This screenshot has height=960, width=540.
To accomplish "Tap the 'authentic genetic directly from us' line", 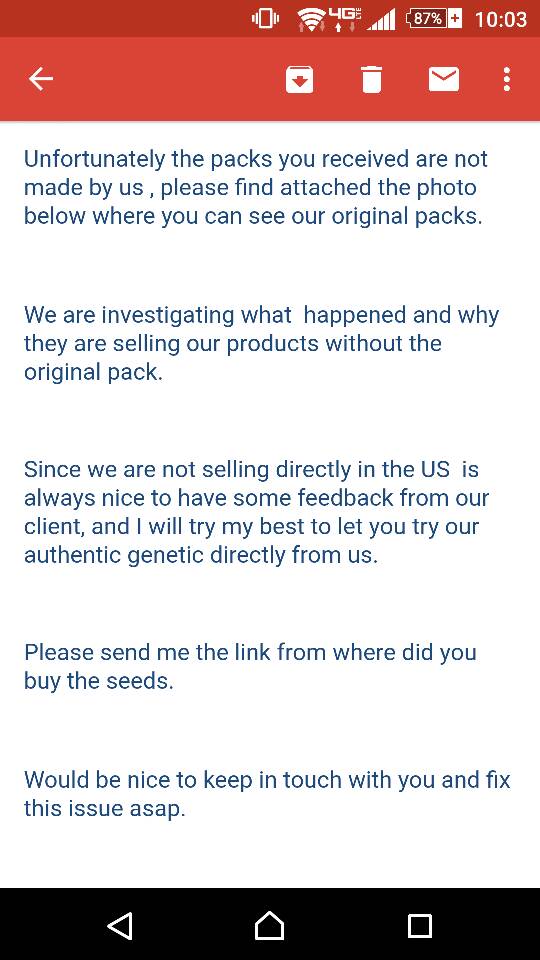I will [201, 555].
